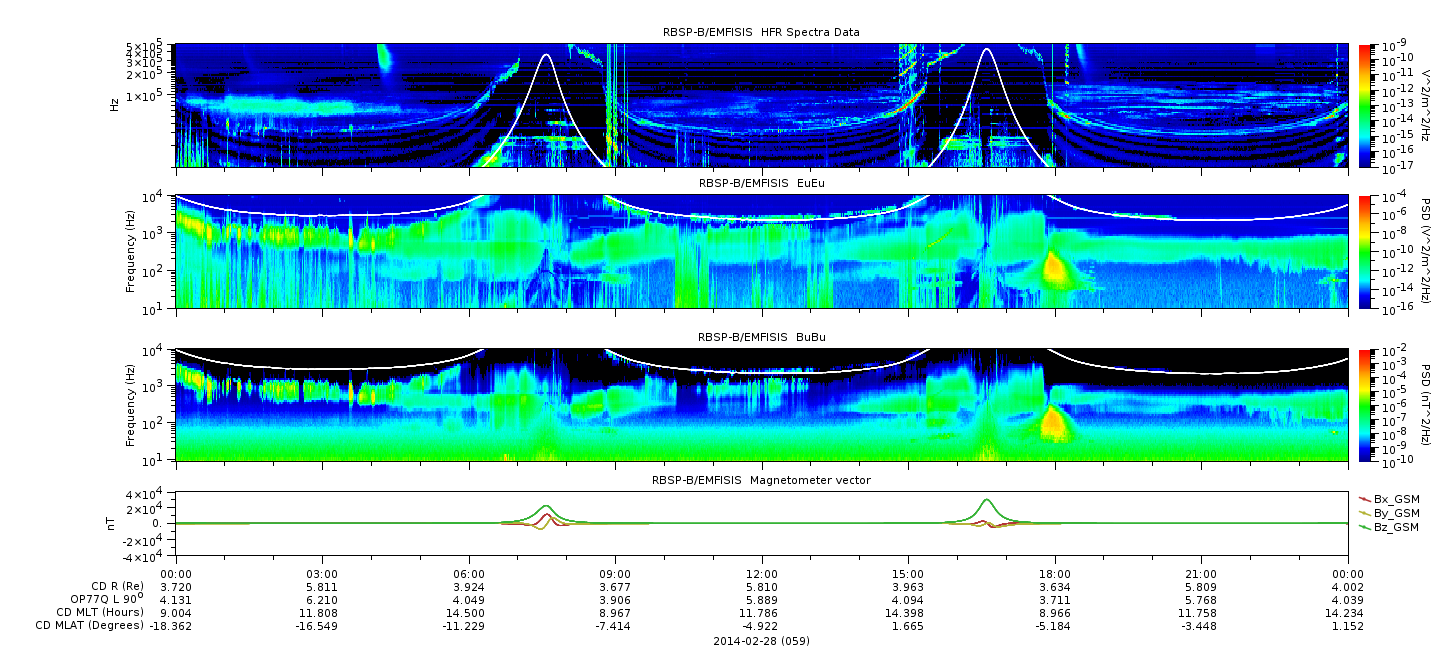Click the CD MLT (Hours) row label
This screenshot has width=1447, height=658.
click(99, 612)
